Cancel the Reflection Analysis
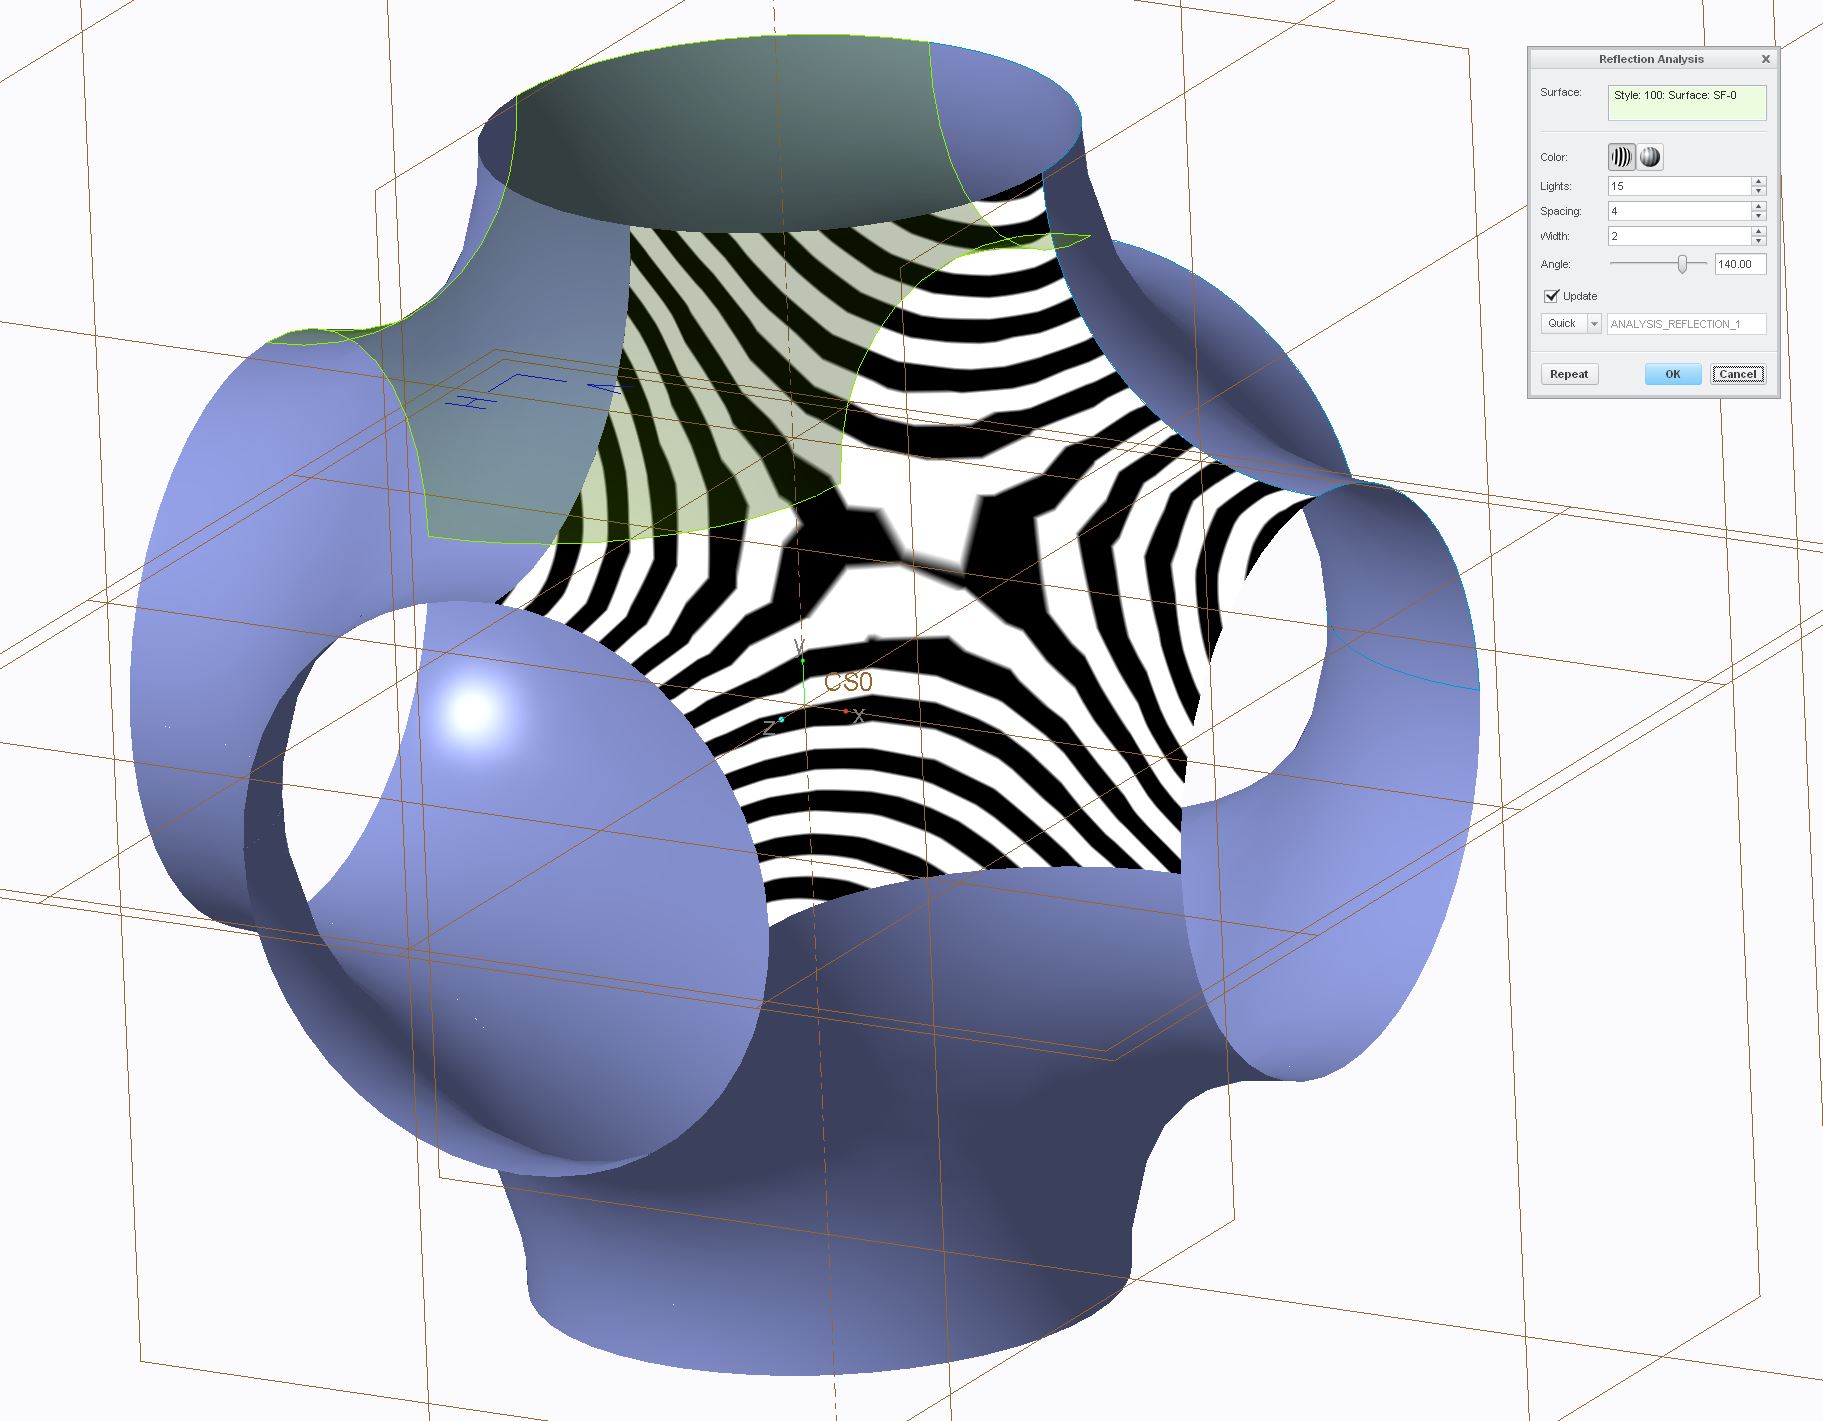The height and width of the screenshot is (1421, 1823). pyautogui.click(x=1738, y=374)
